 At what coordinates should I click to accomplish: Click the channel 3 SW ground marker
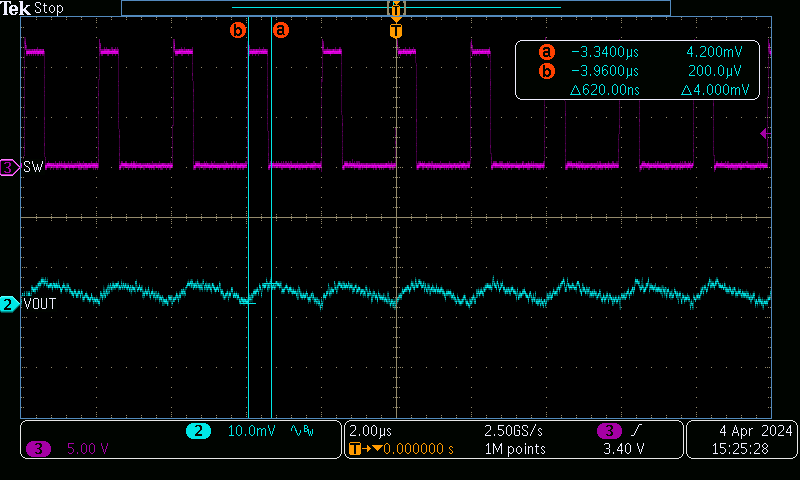coord(10,168)
